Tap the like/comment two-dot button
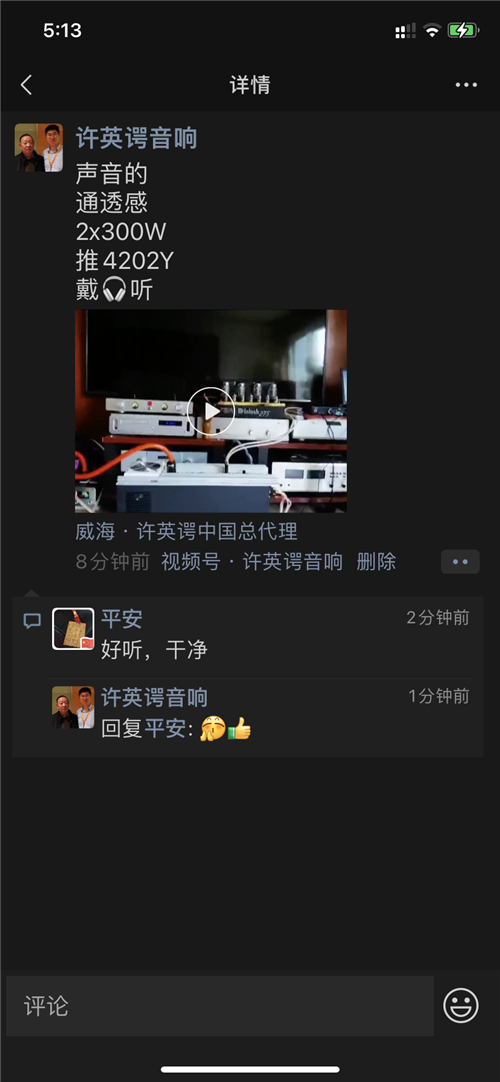Screen dimensions: 500x1082 coord(460,562)
